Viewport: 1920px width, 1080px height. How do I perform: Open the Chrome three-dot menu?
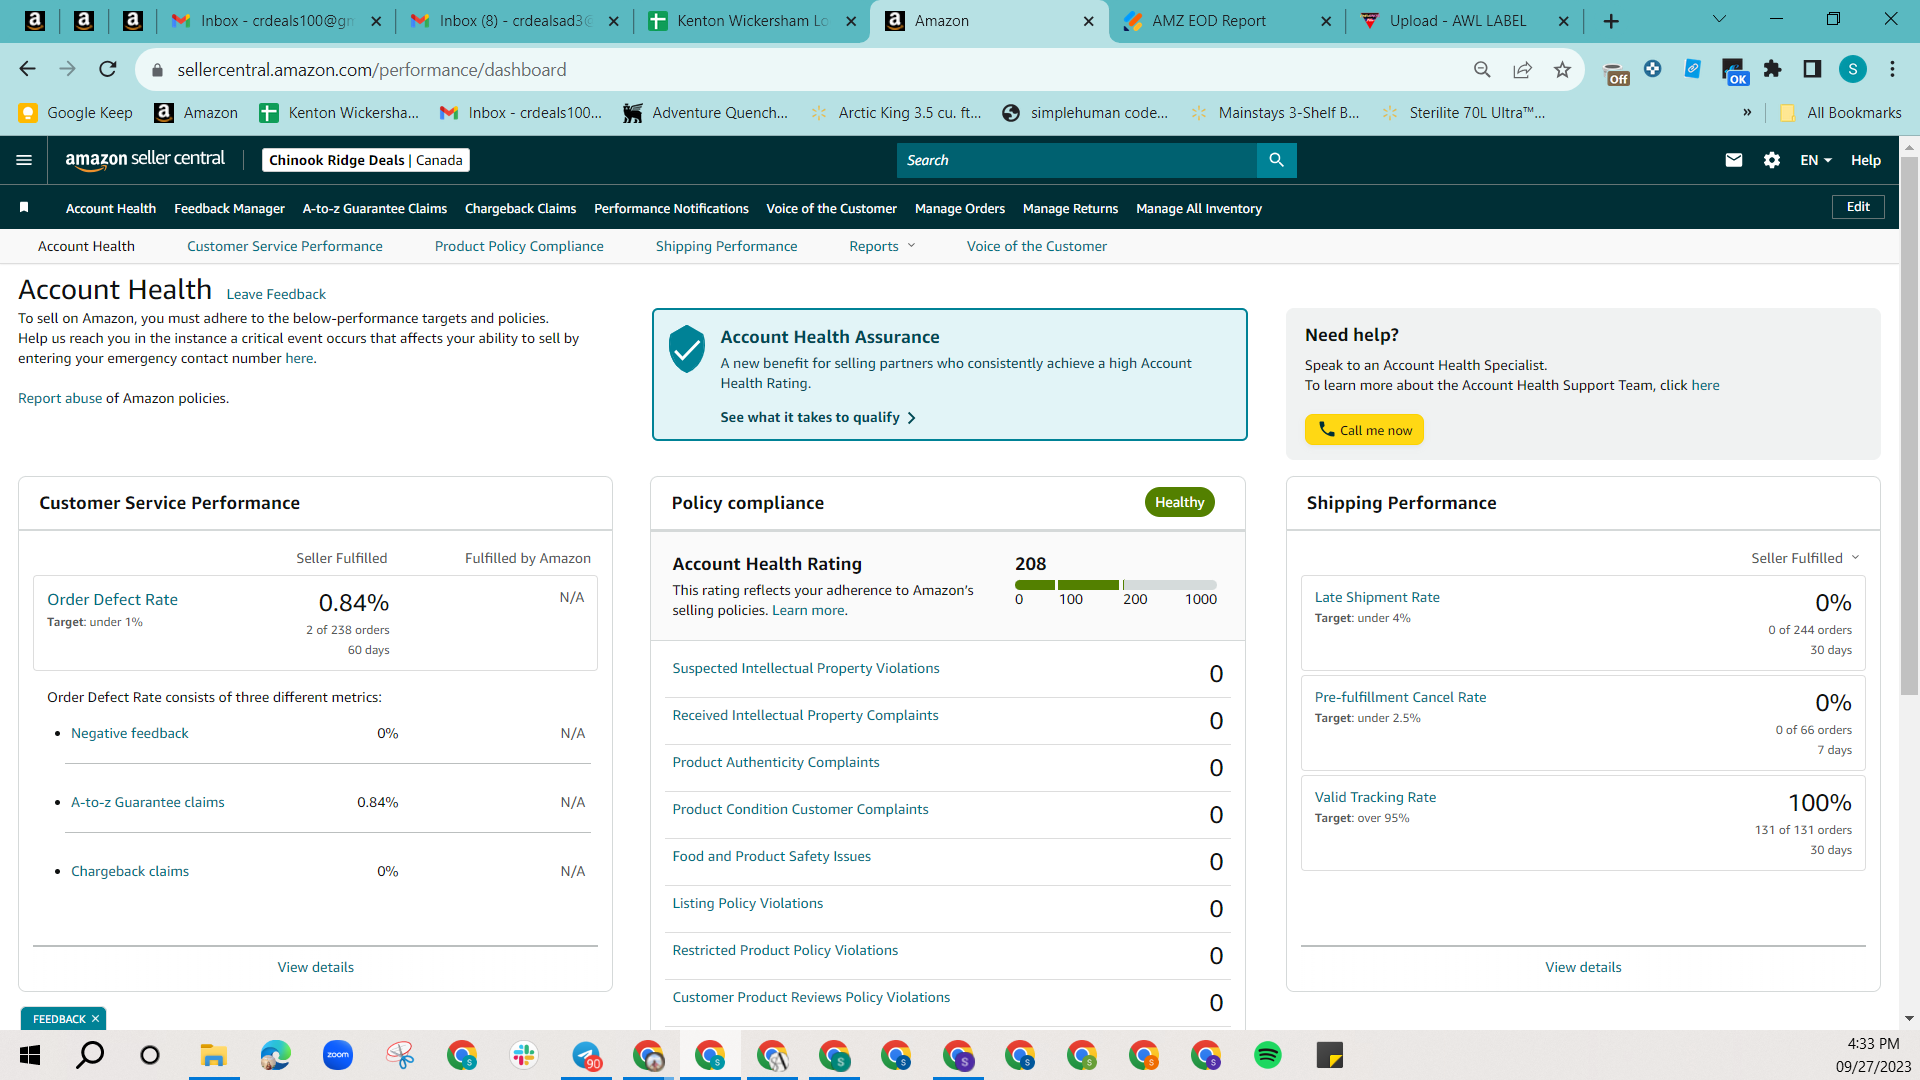pyautogui.click(x=1892, y=69)
